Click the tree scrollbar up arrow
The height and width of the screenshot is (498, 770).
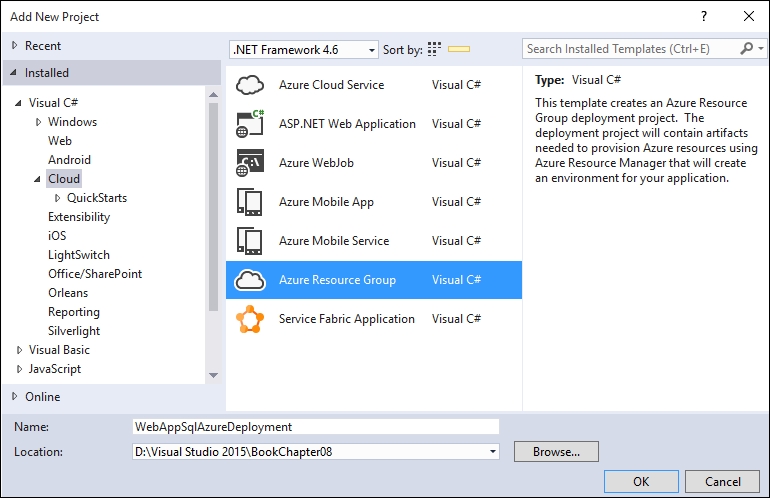pyautogui.click(x=213, y=94)
